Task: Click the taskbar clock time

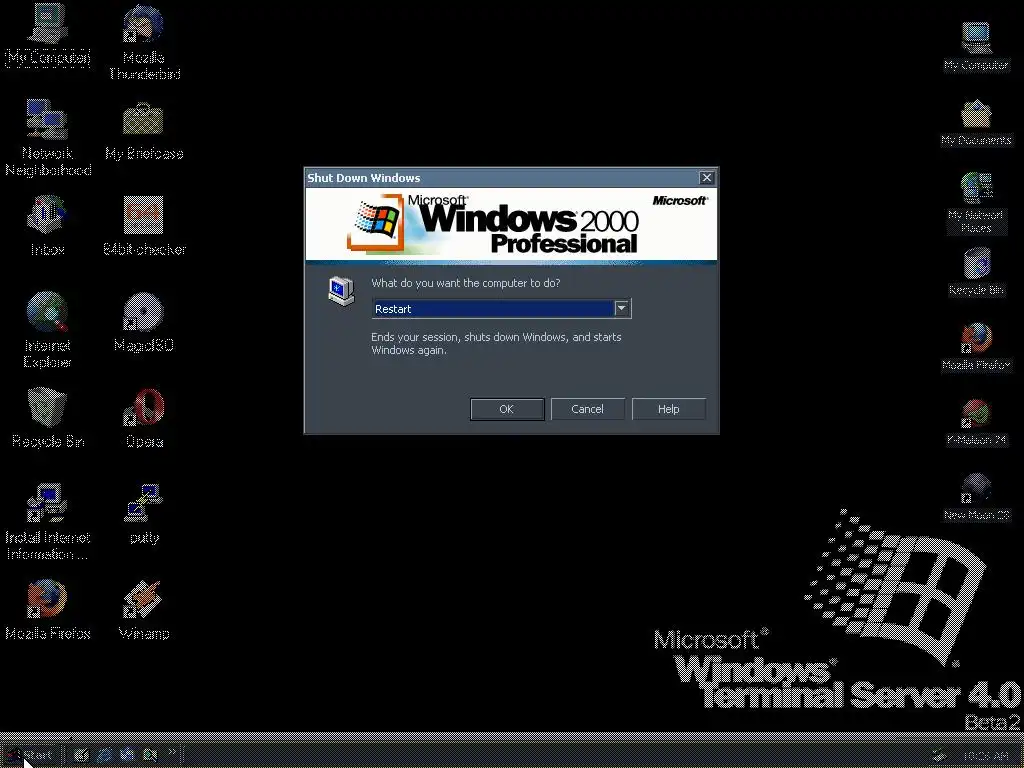Action: coord(985,756)
